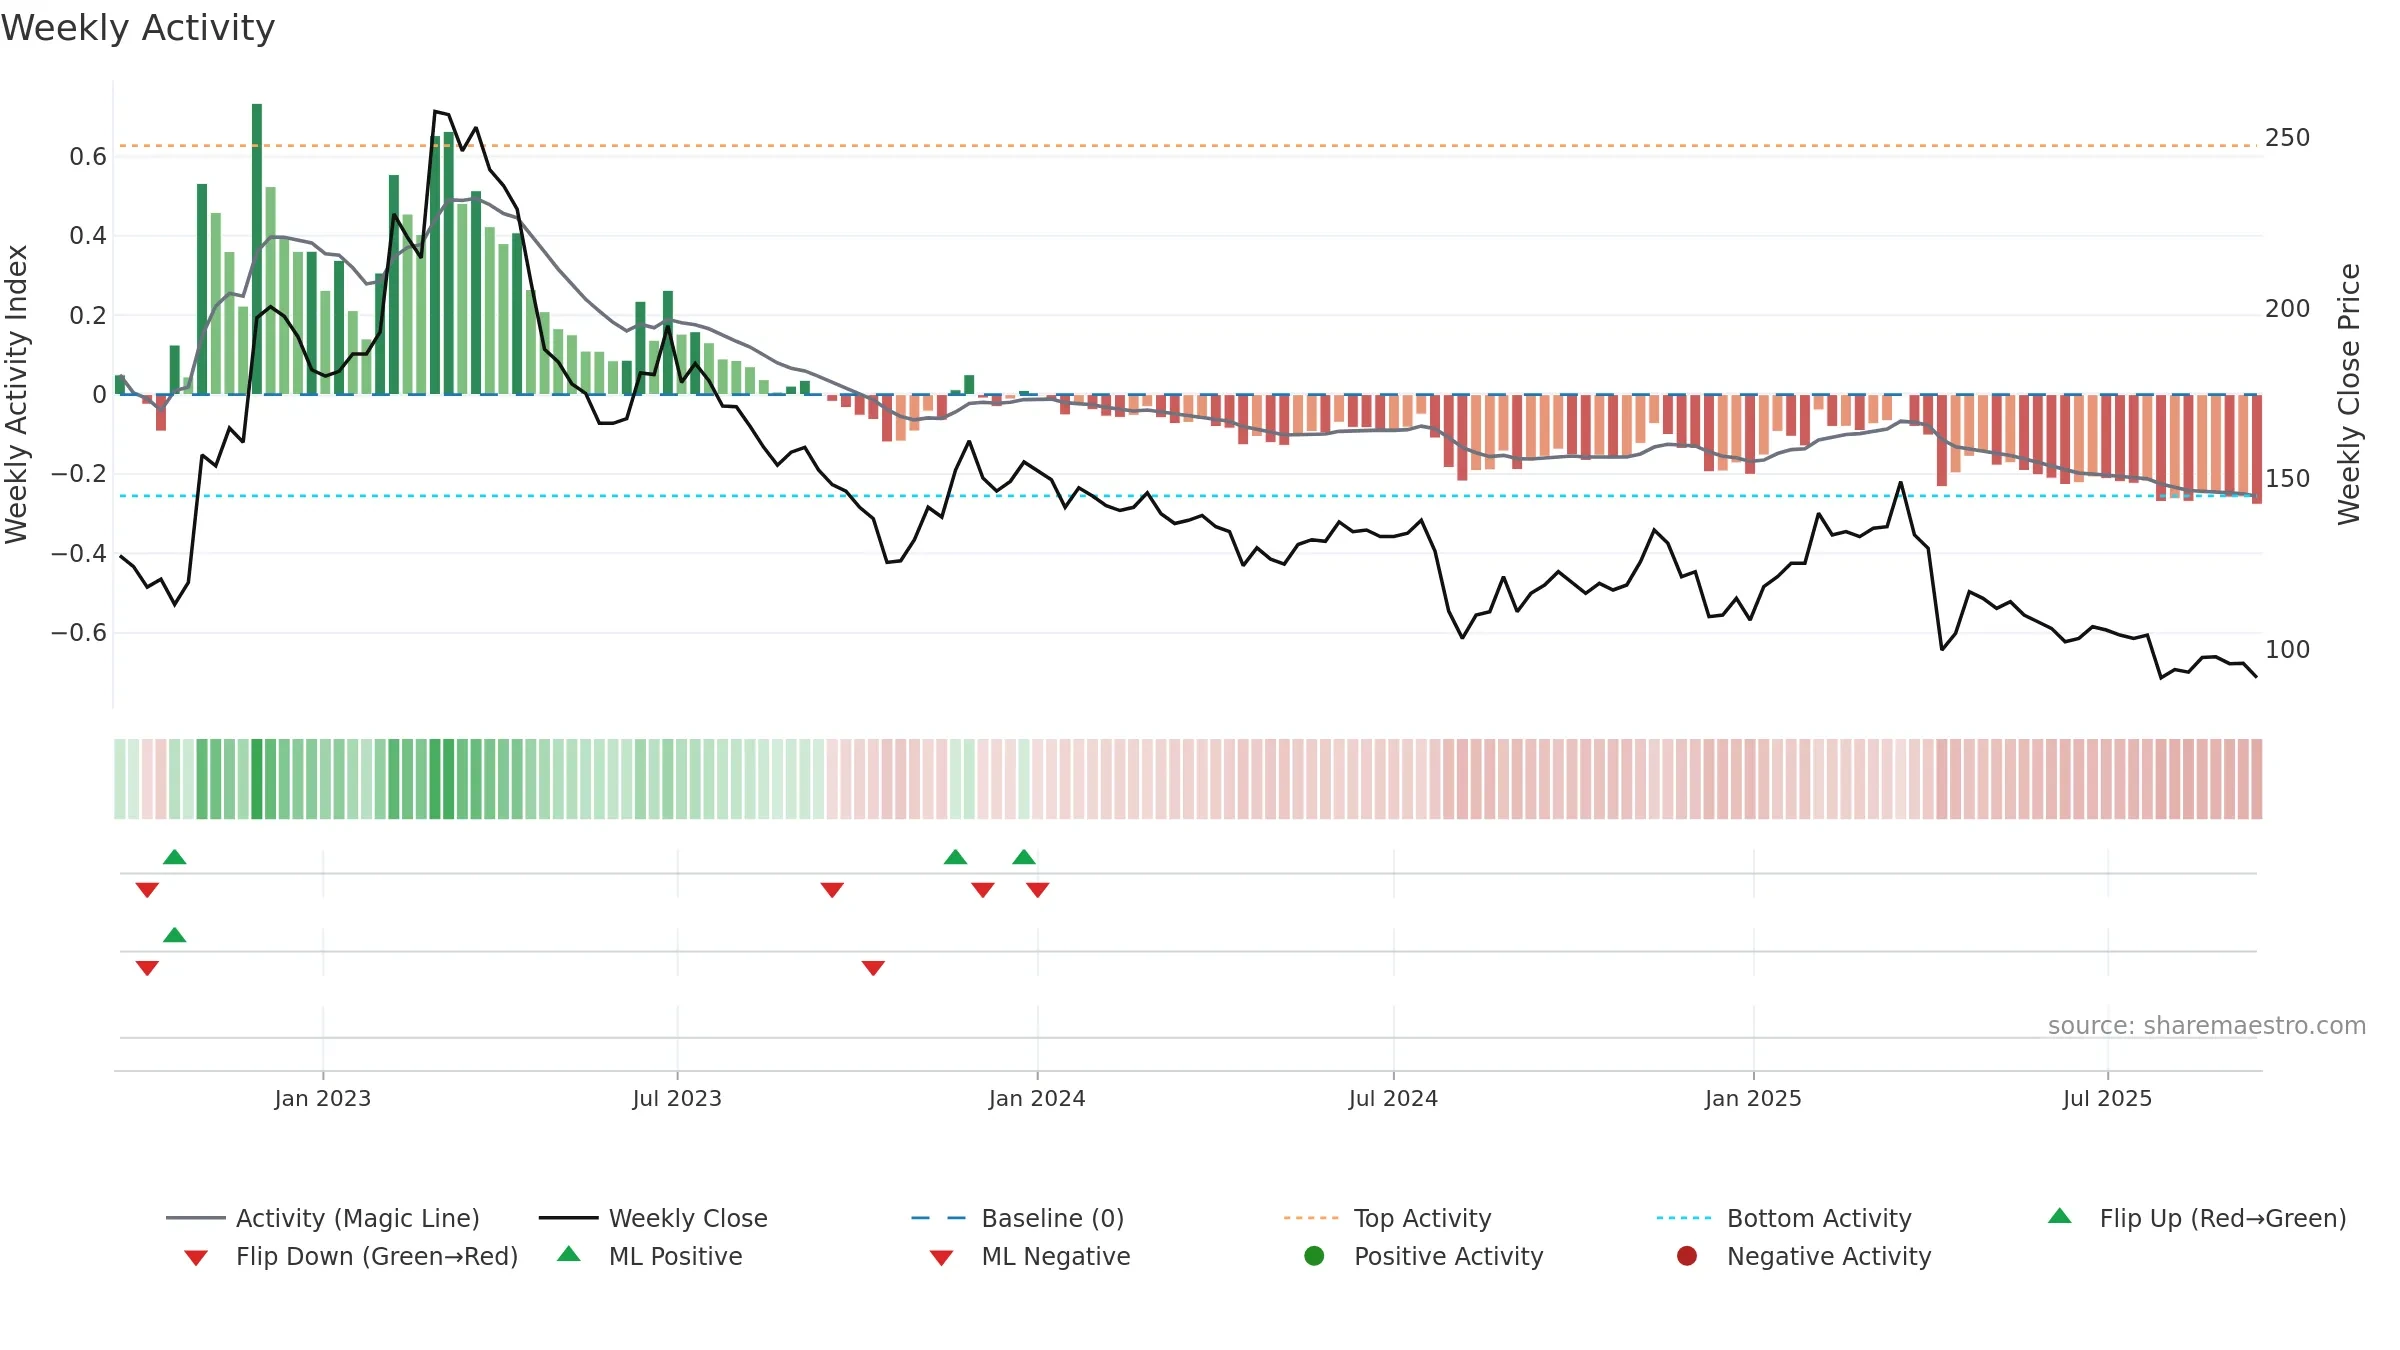Viewport: 2400px width, 1350px height.
Task: Toggle the Flip Down (Green→Red) legend entry
Action: 350,1256
